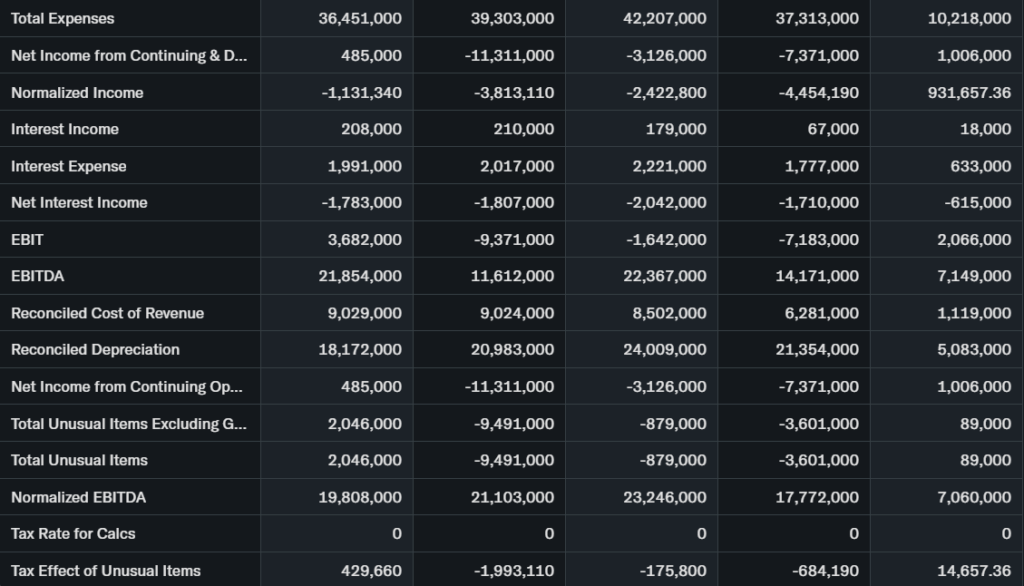Image resolution: width=1024 pixels, height=586 pixels.
Task: Click the Normalized EBITDA row label
Action: (x=78, y=497)
